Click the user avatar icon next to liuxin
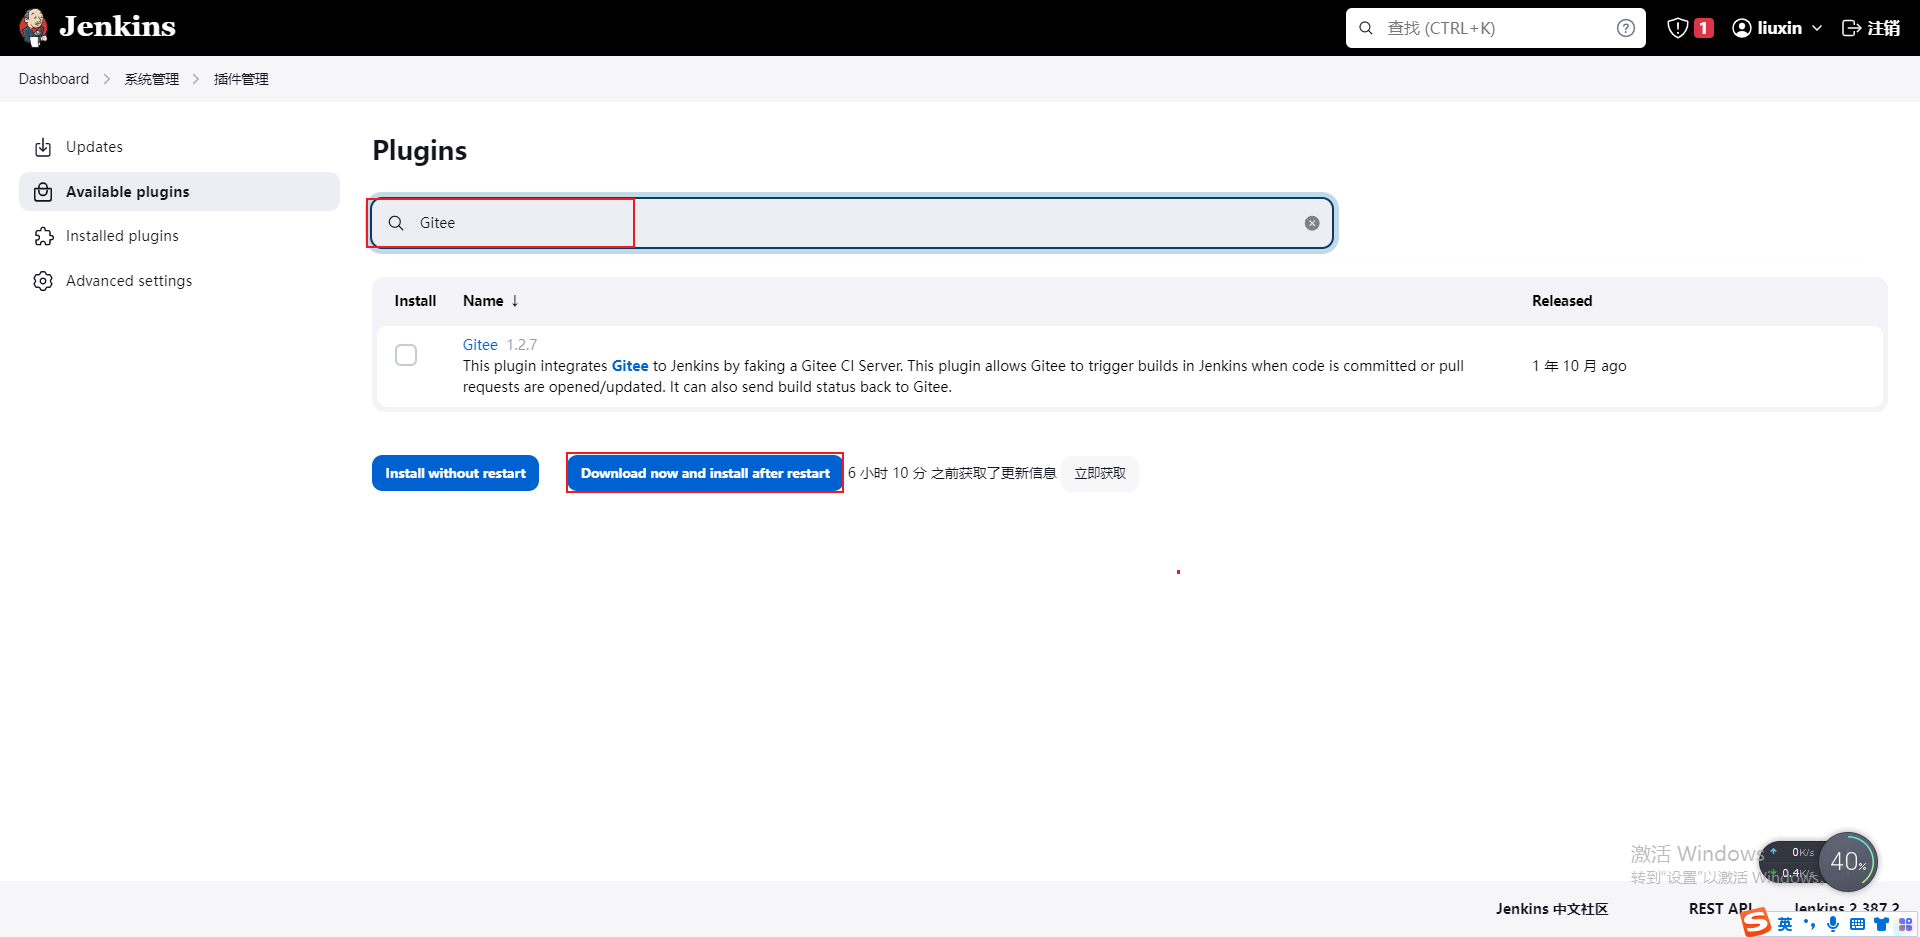1920x937 pixels. [x=1742, y=28]
